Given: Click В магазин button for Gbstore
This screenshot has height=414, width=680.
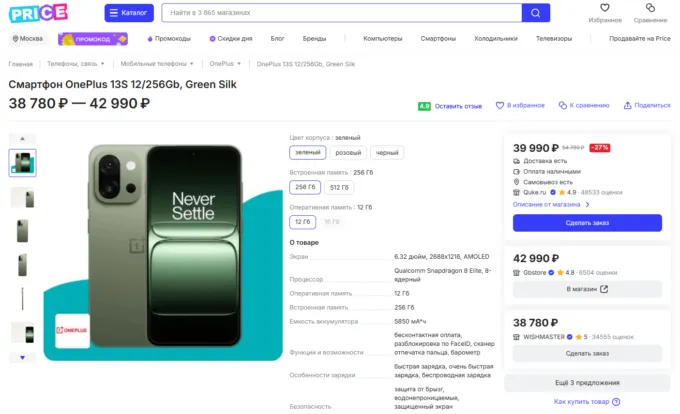Looking at the screenshot, I should click(587, 289).
